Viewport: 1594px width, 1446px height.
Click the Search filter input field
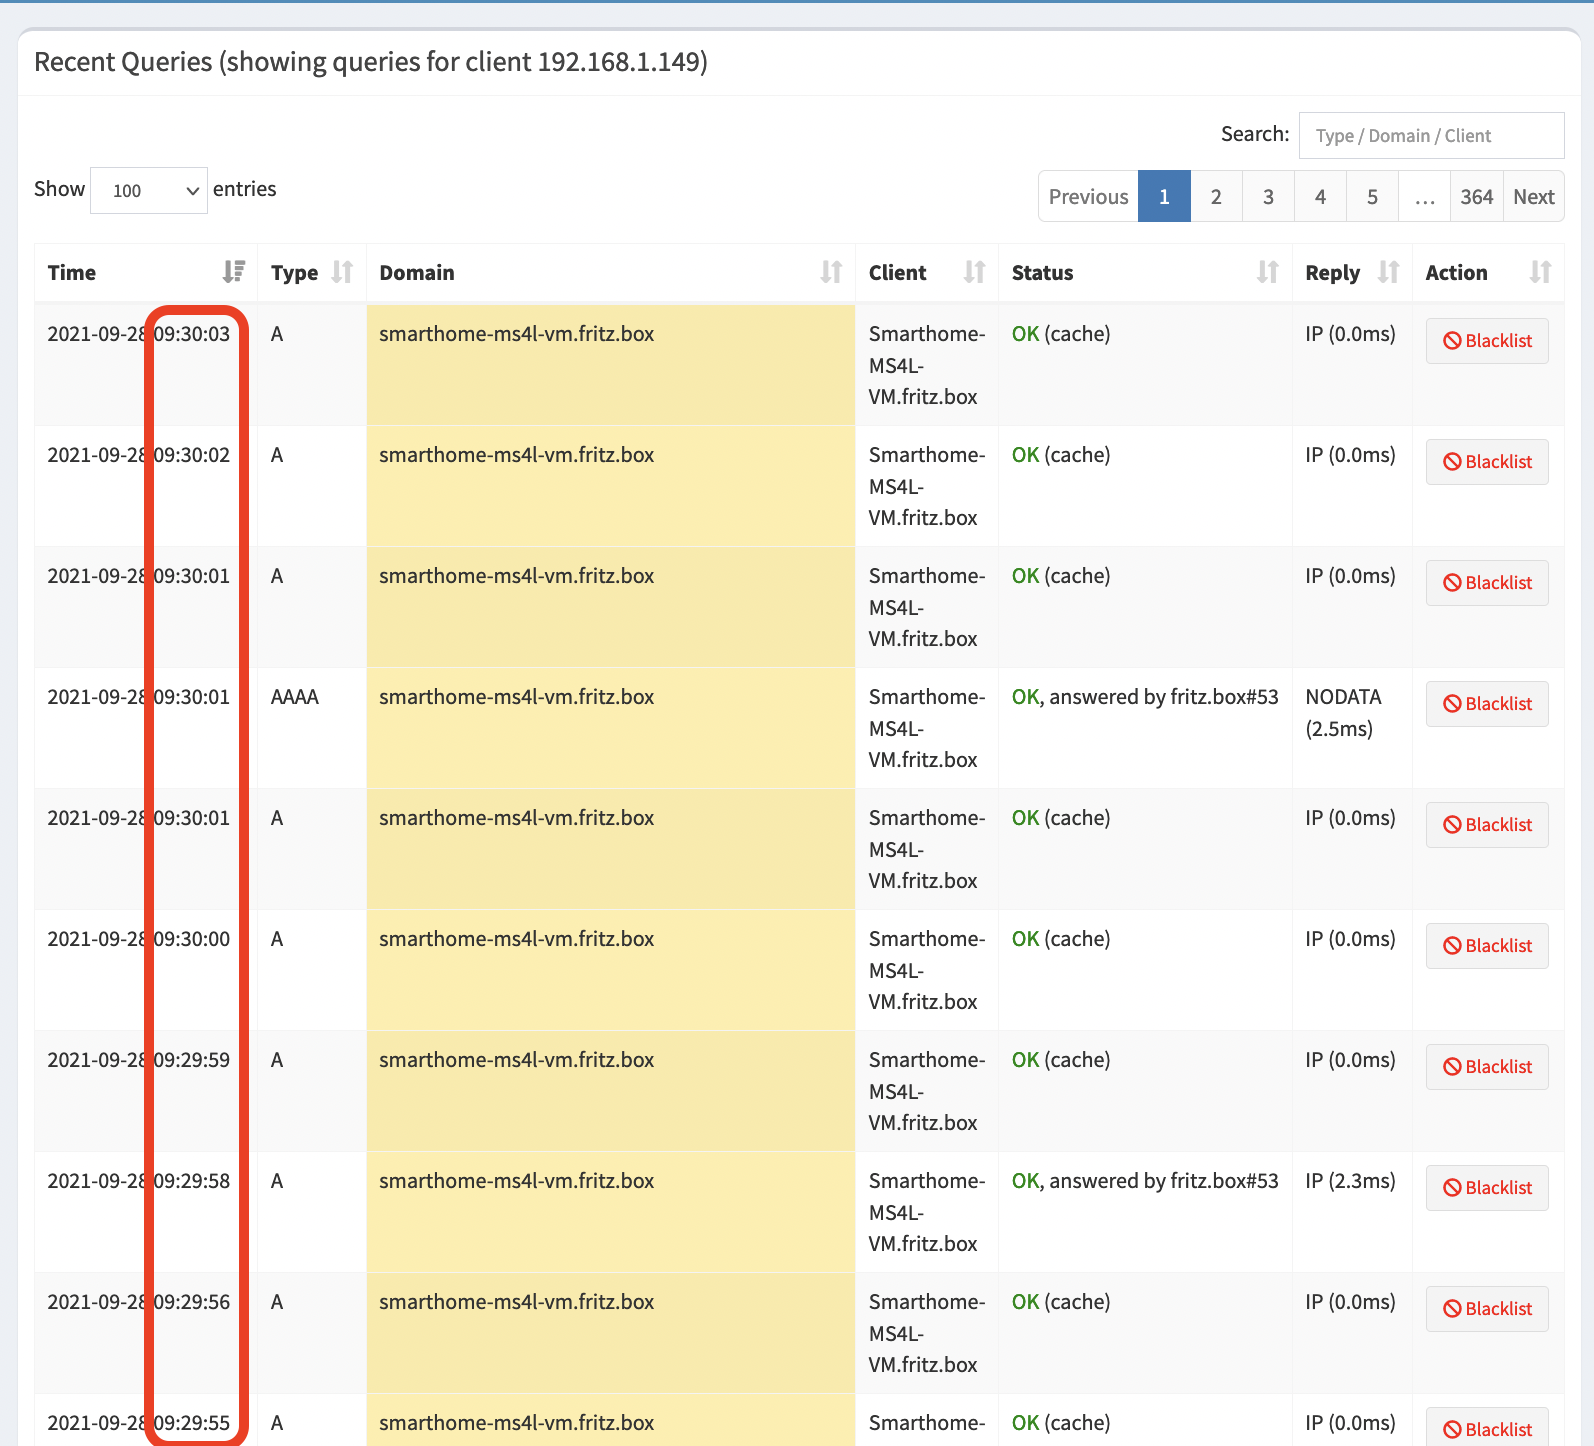[1431, 136]
